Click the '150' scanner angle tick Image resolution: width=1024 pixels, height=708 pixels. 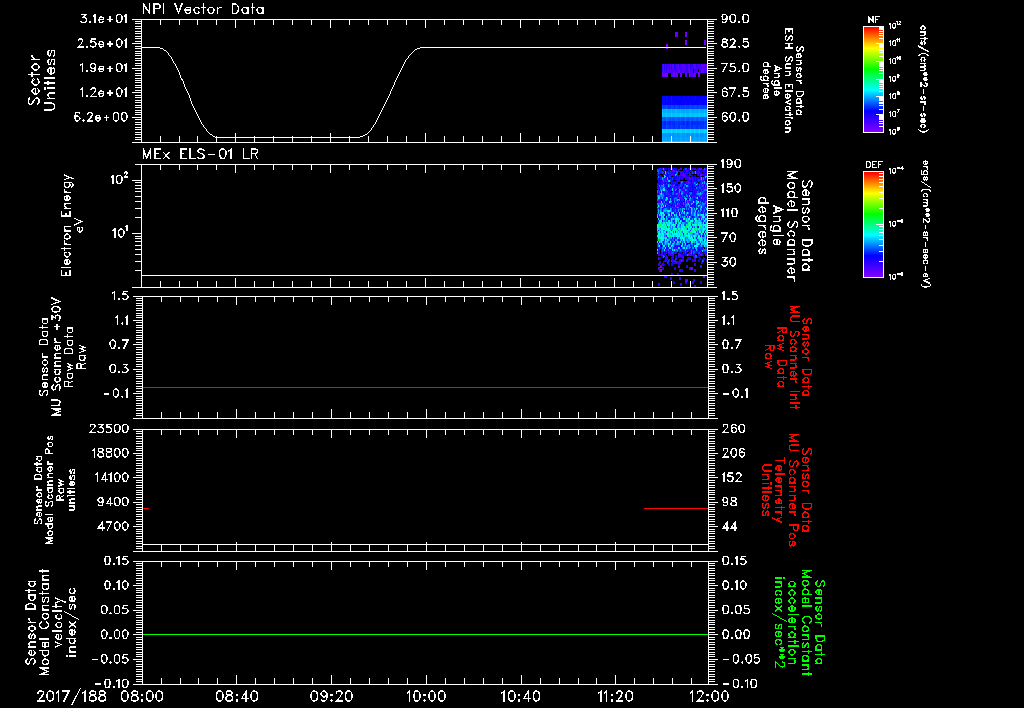point(731,189)
